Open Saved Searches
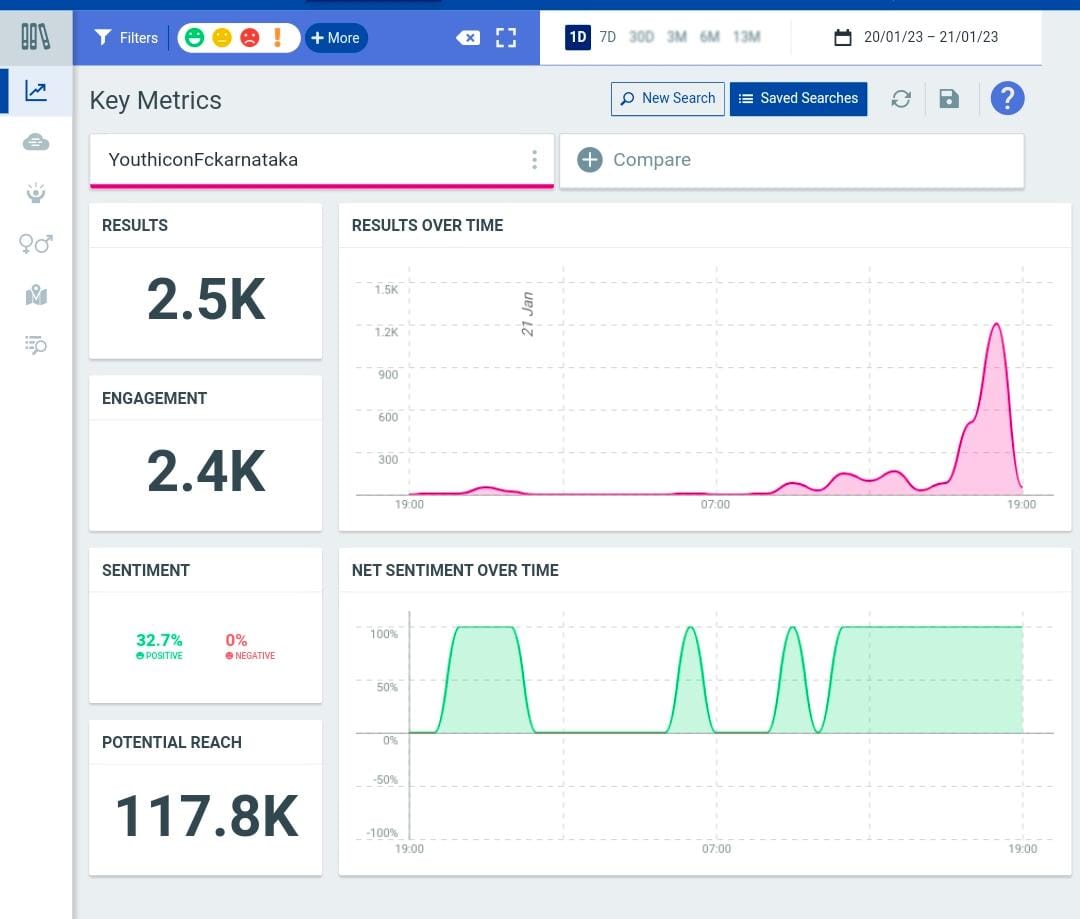Image resolution: width=1080 pixels, height=919 pixels. coord(798,99)
